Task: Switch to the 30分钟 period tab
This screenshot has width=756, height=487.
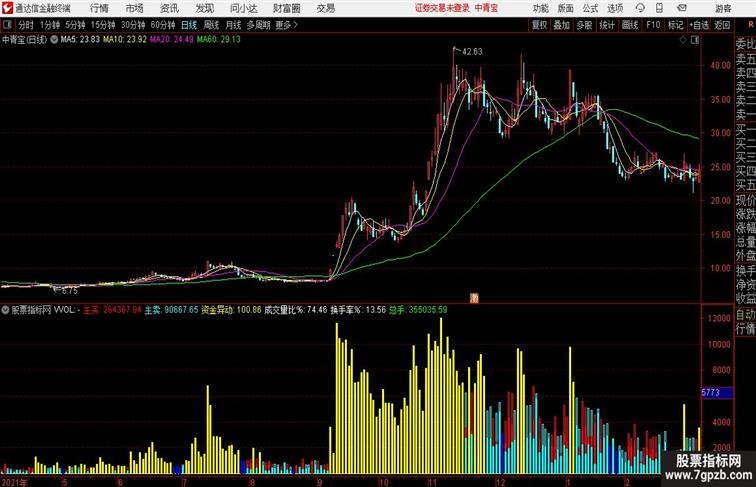Action: coord(133,25)
